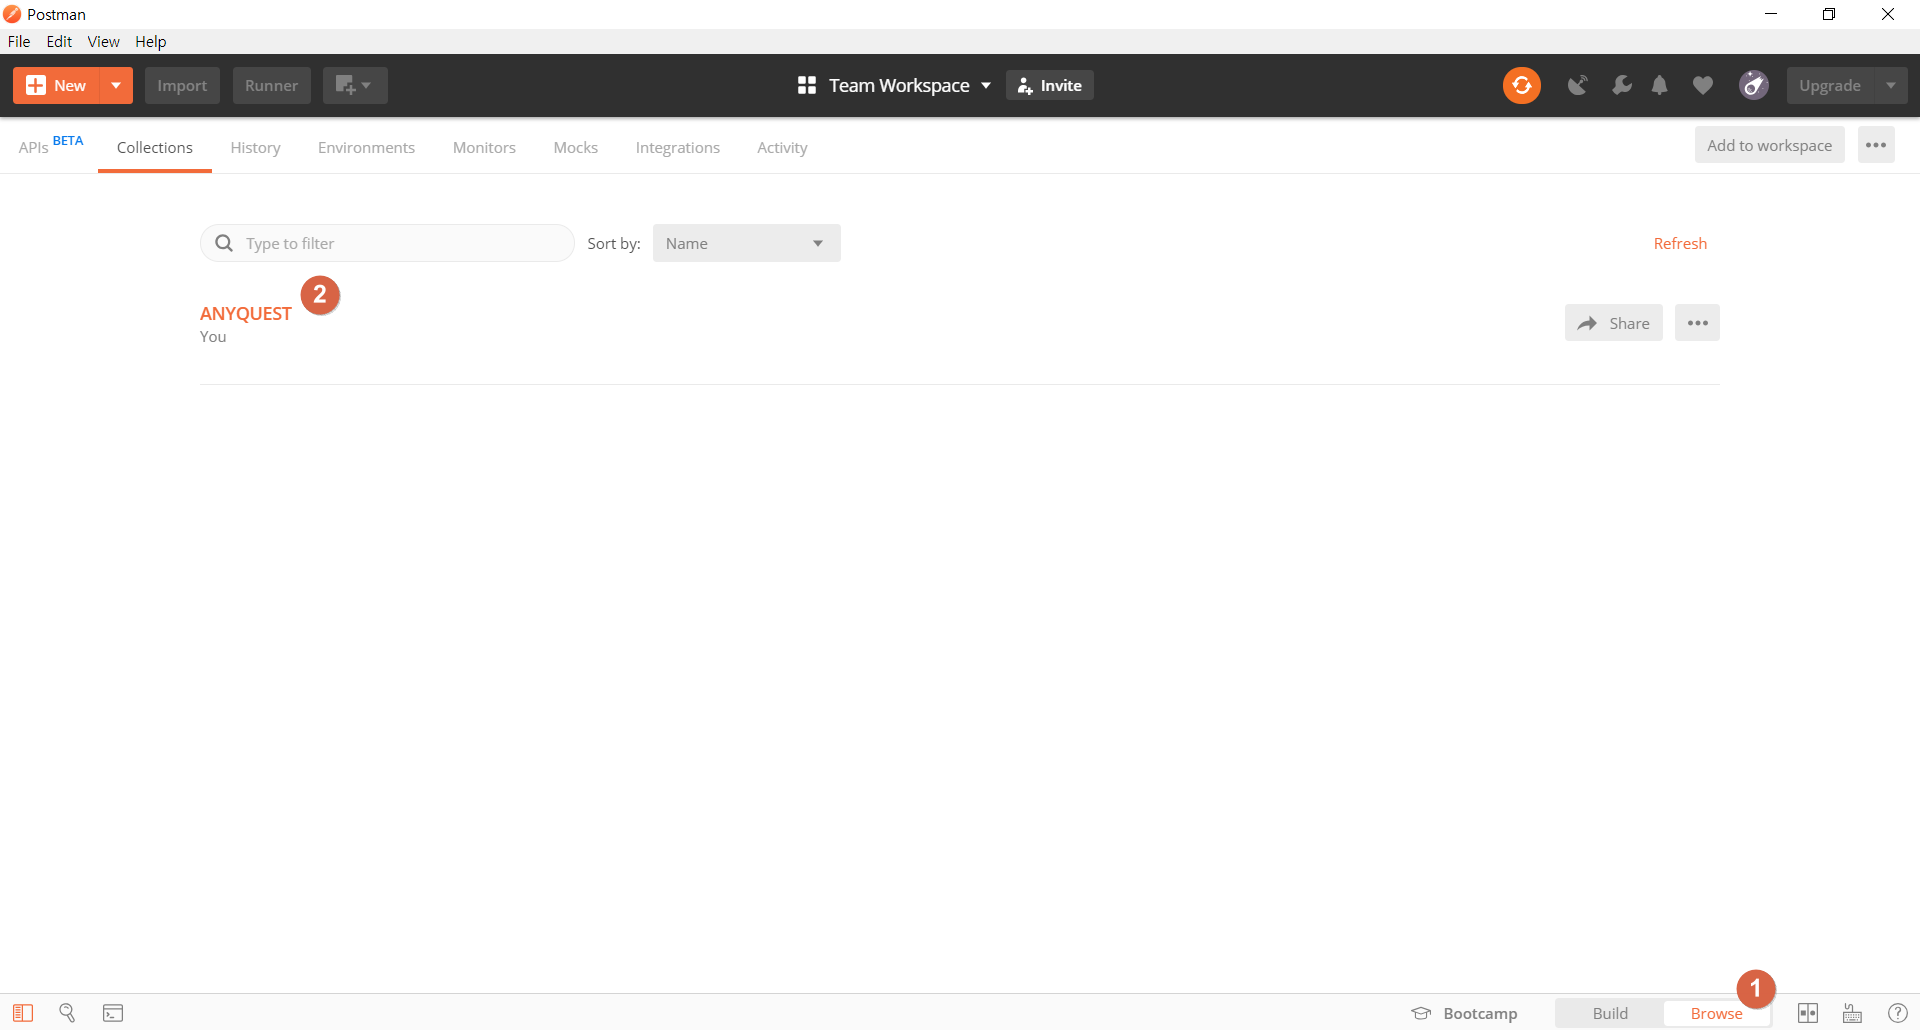Click the orange sync status icon
Image resolution: width=1920 pixels, height=1030 pixels.
(1522, 86)
